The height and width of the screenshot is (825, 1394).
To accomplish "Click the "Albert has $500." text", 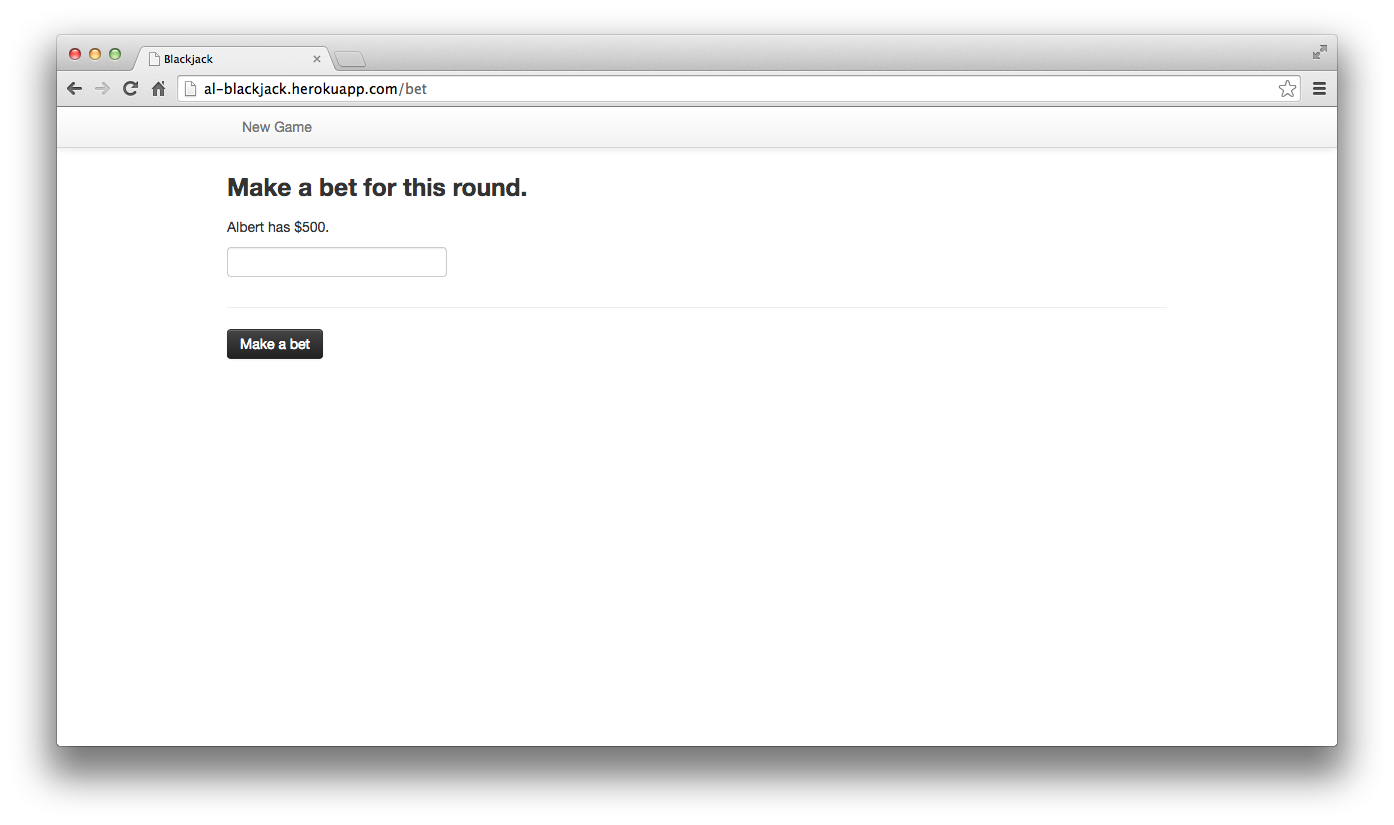I will tap(278, 227).
